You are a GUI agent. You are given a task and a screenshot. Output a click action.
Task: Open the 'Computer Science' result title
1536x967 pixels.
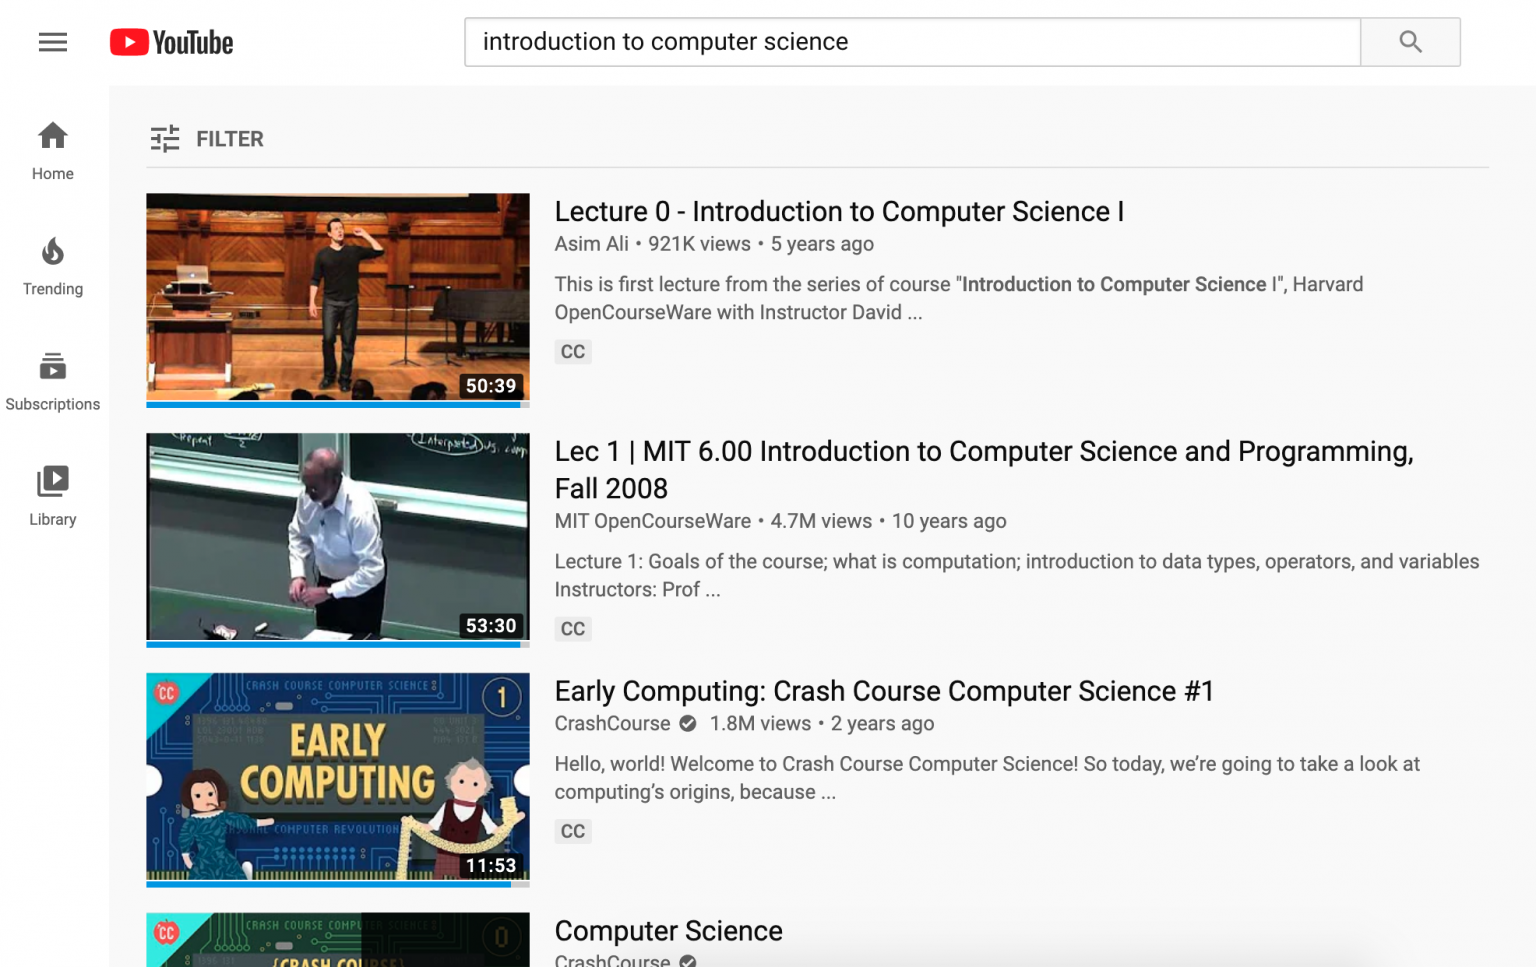tap(668, 931)
